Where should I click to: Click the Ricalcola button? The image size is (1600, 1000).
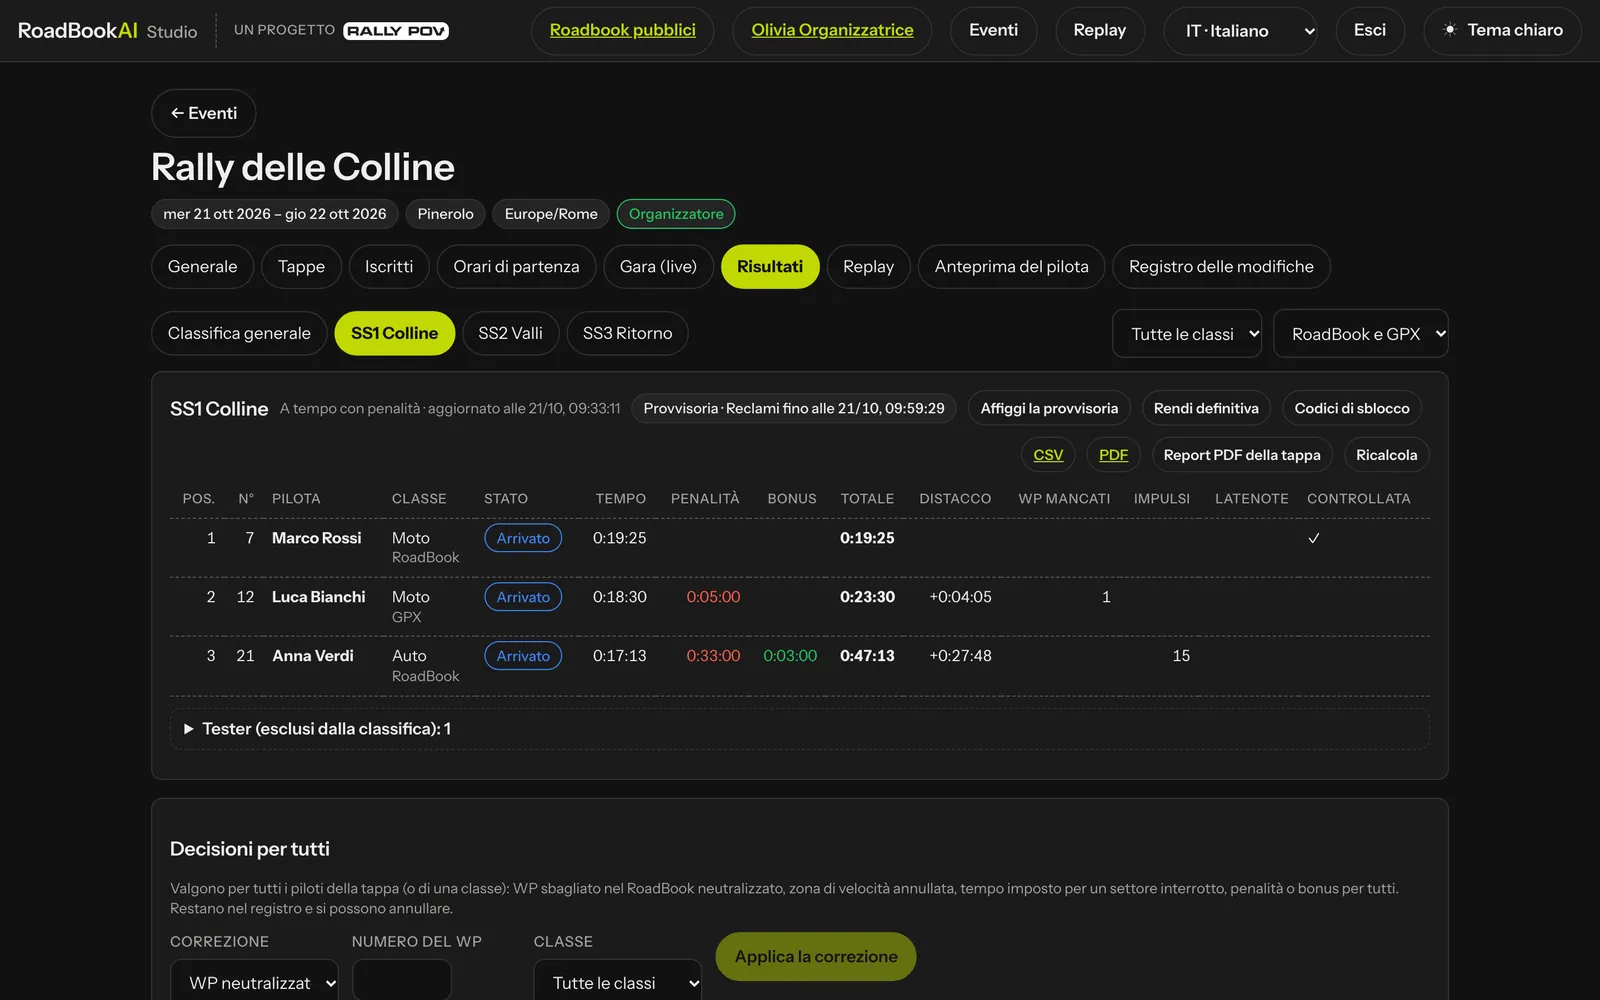tap(1386, 455)
